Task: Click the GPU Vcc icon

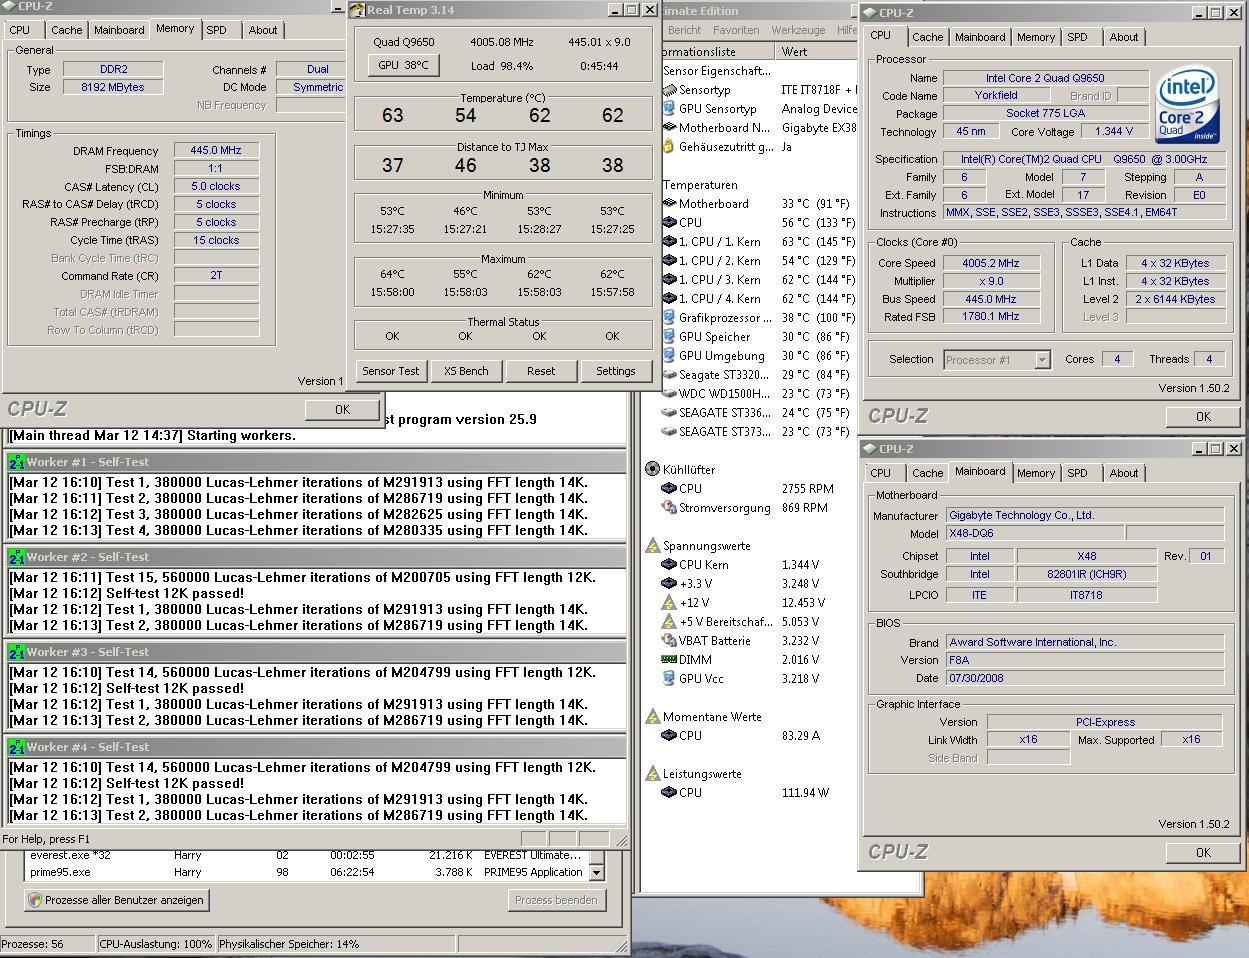Action: tap(669, 679)
